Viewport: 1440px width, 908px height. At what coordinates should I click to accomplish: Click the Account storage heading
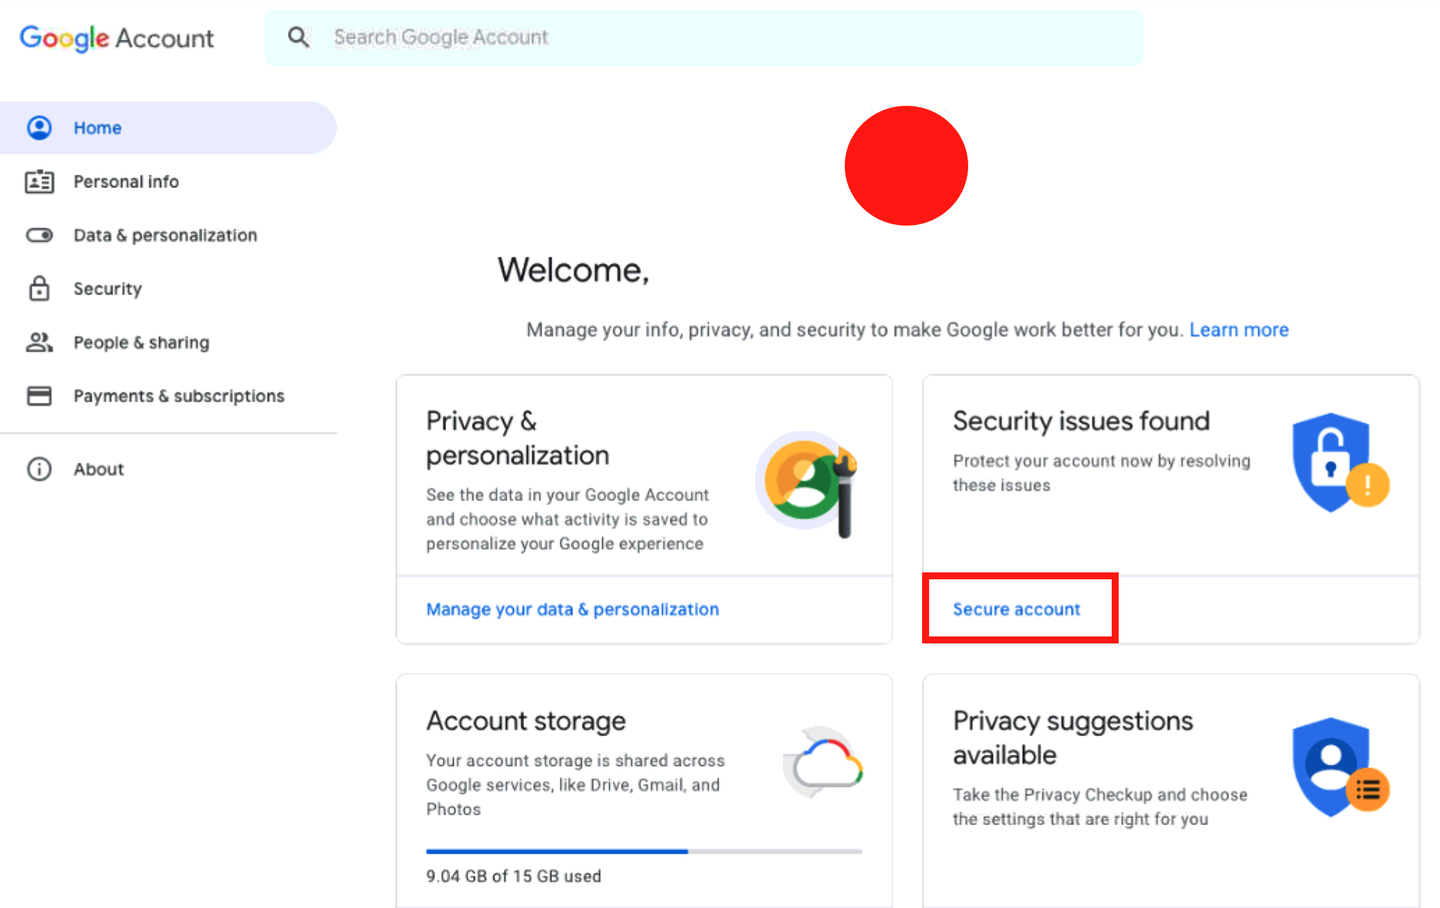click(x=526, y=721)
